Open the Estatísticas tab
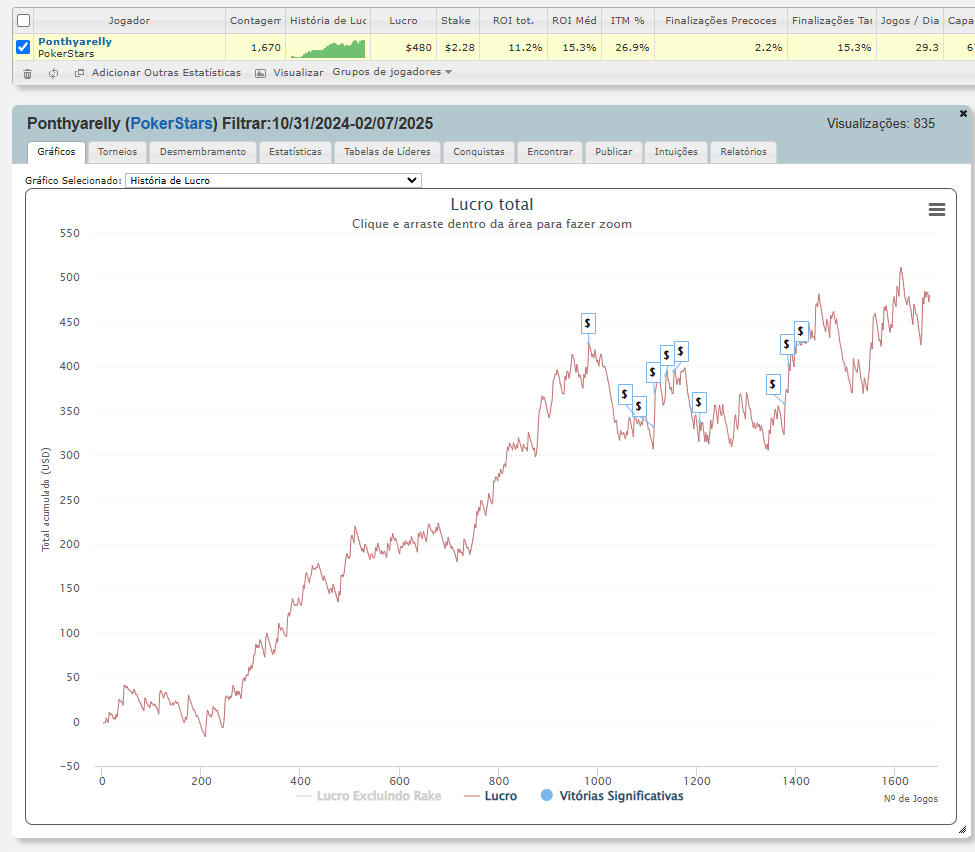The height and width of the screenshot is (852, 975). pyautogui.click(x=295, y=152)
